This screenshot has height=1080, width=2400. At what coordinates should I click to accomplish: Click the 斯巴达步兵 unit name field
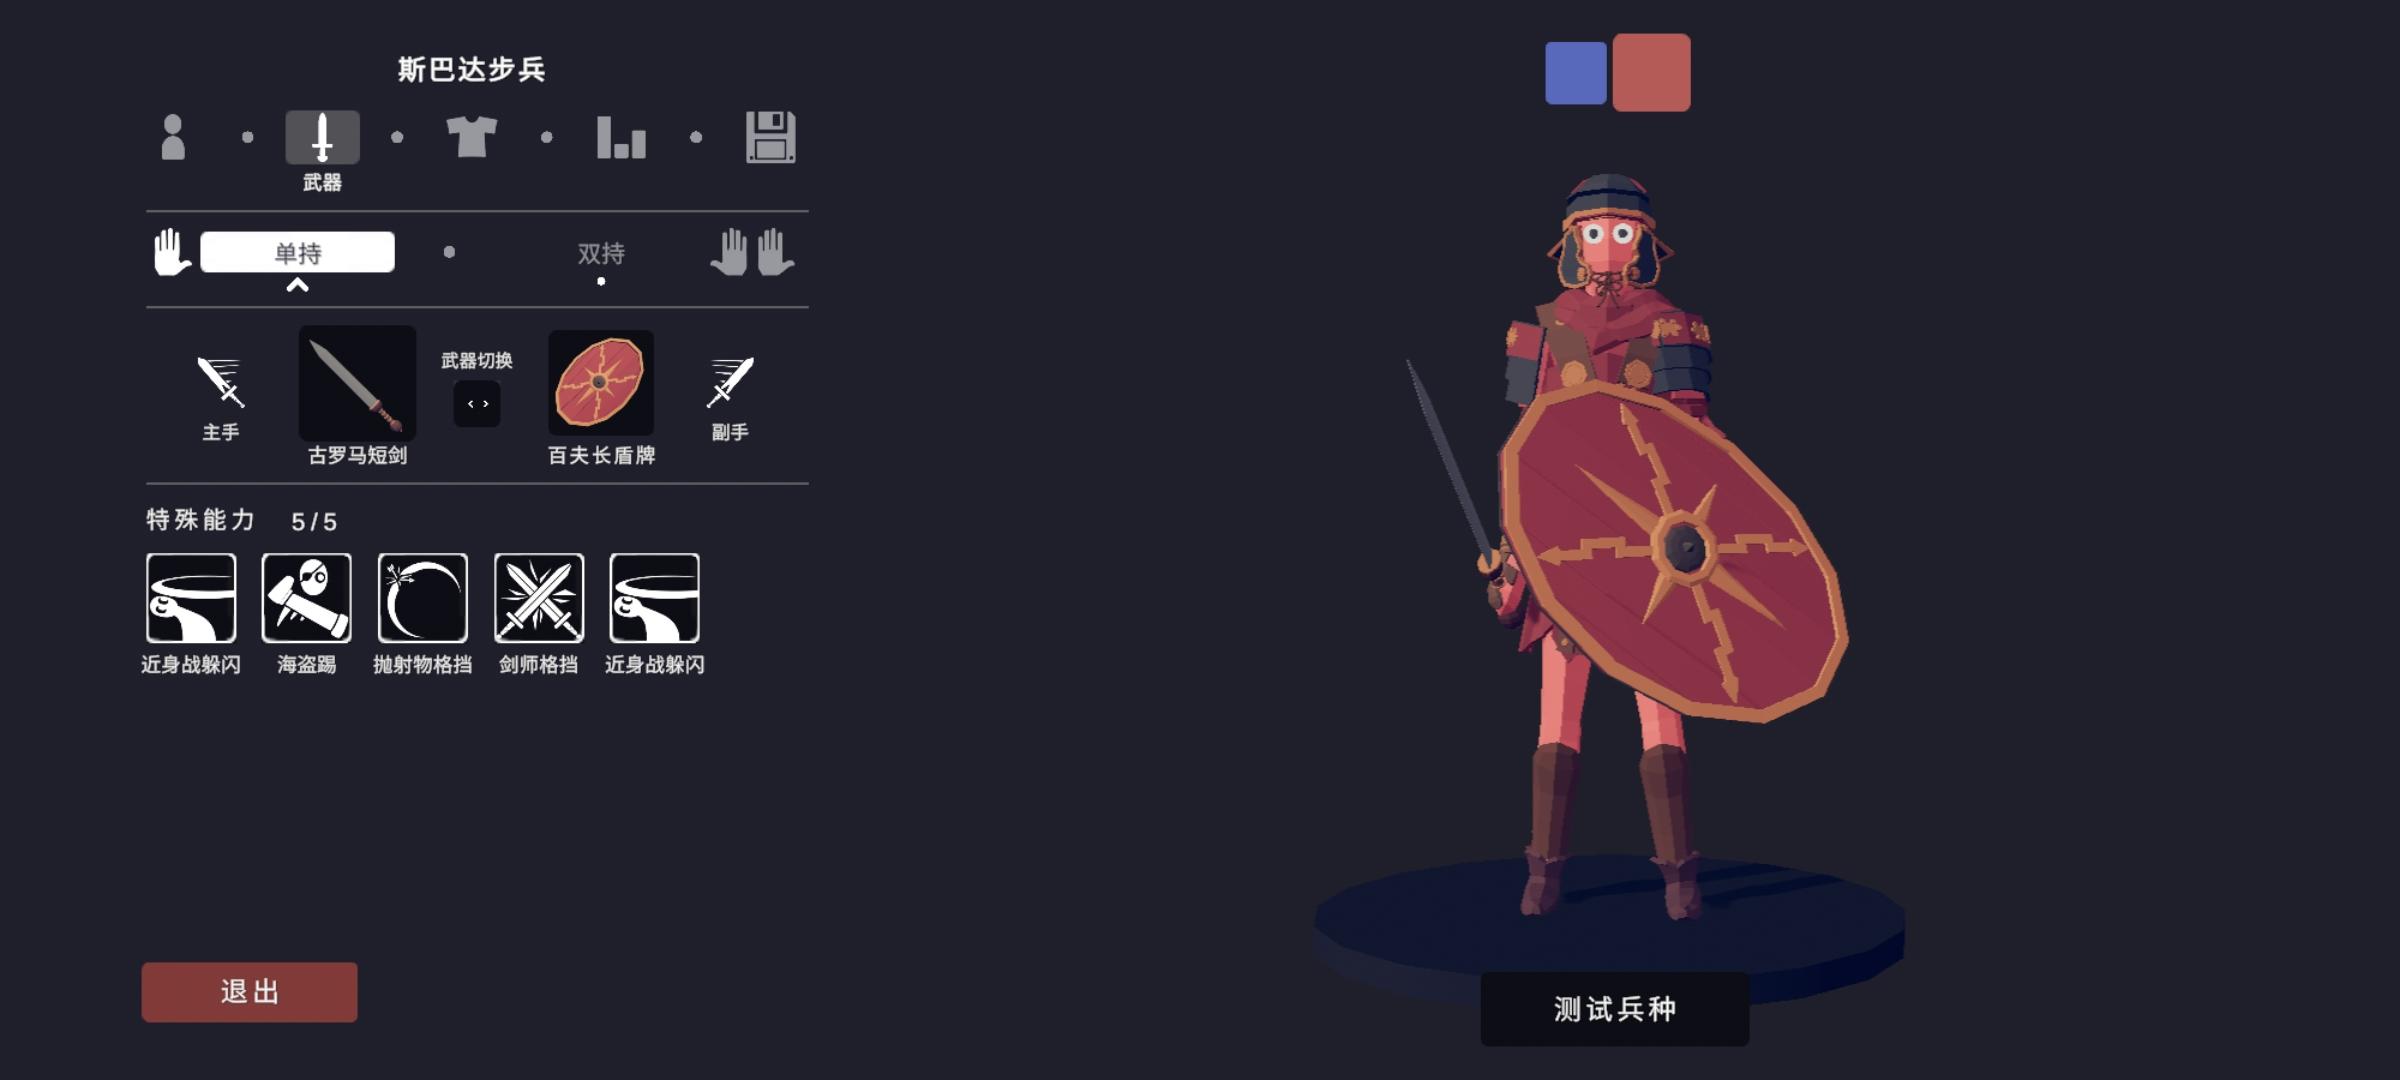tap(471, 69)
